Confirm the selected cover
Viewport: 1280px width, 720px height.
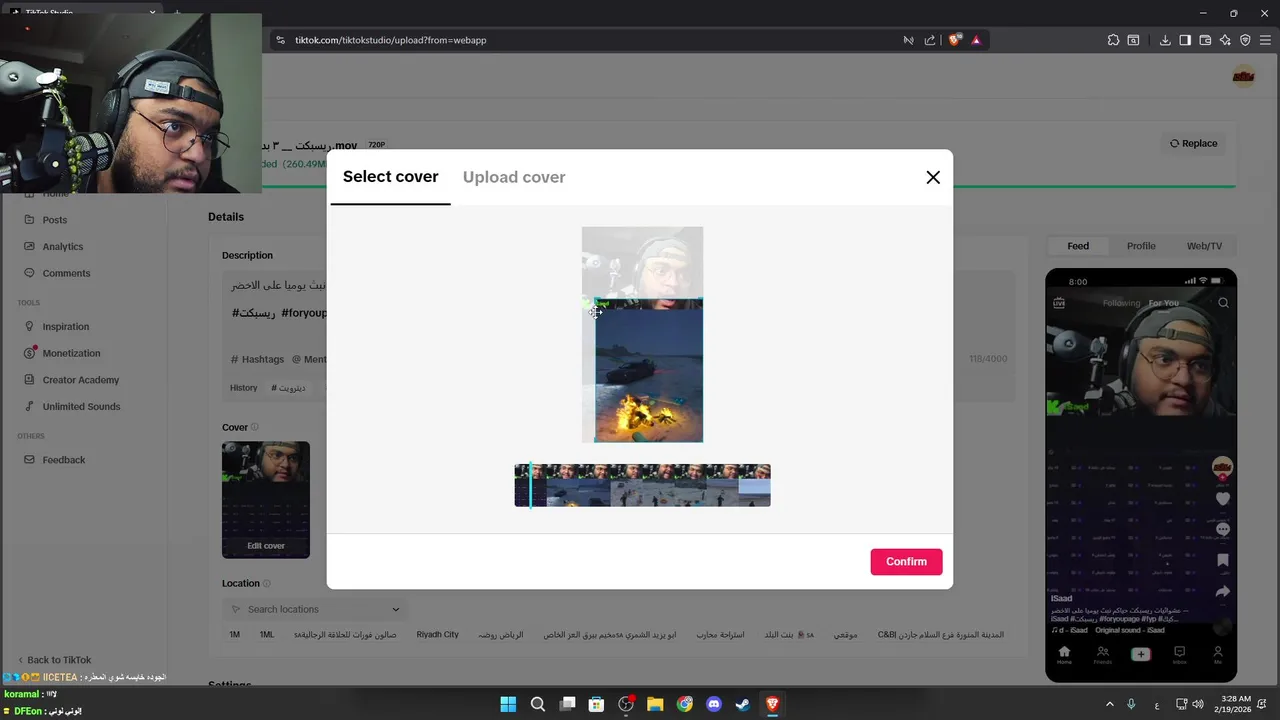tap(906, 562)
